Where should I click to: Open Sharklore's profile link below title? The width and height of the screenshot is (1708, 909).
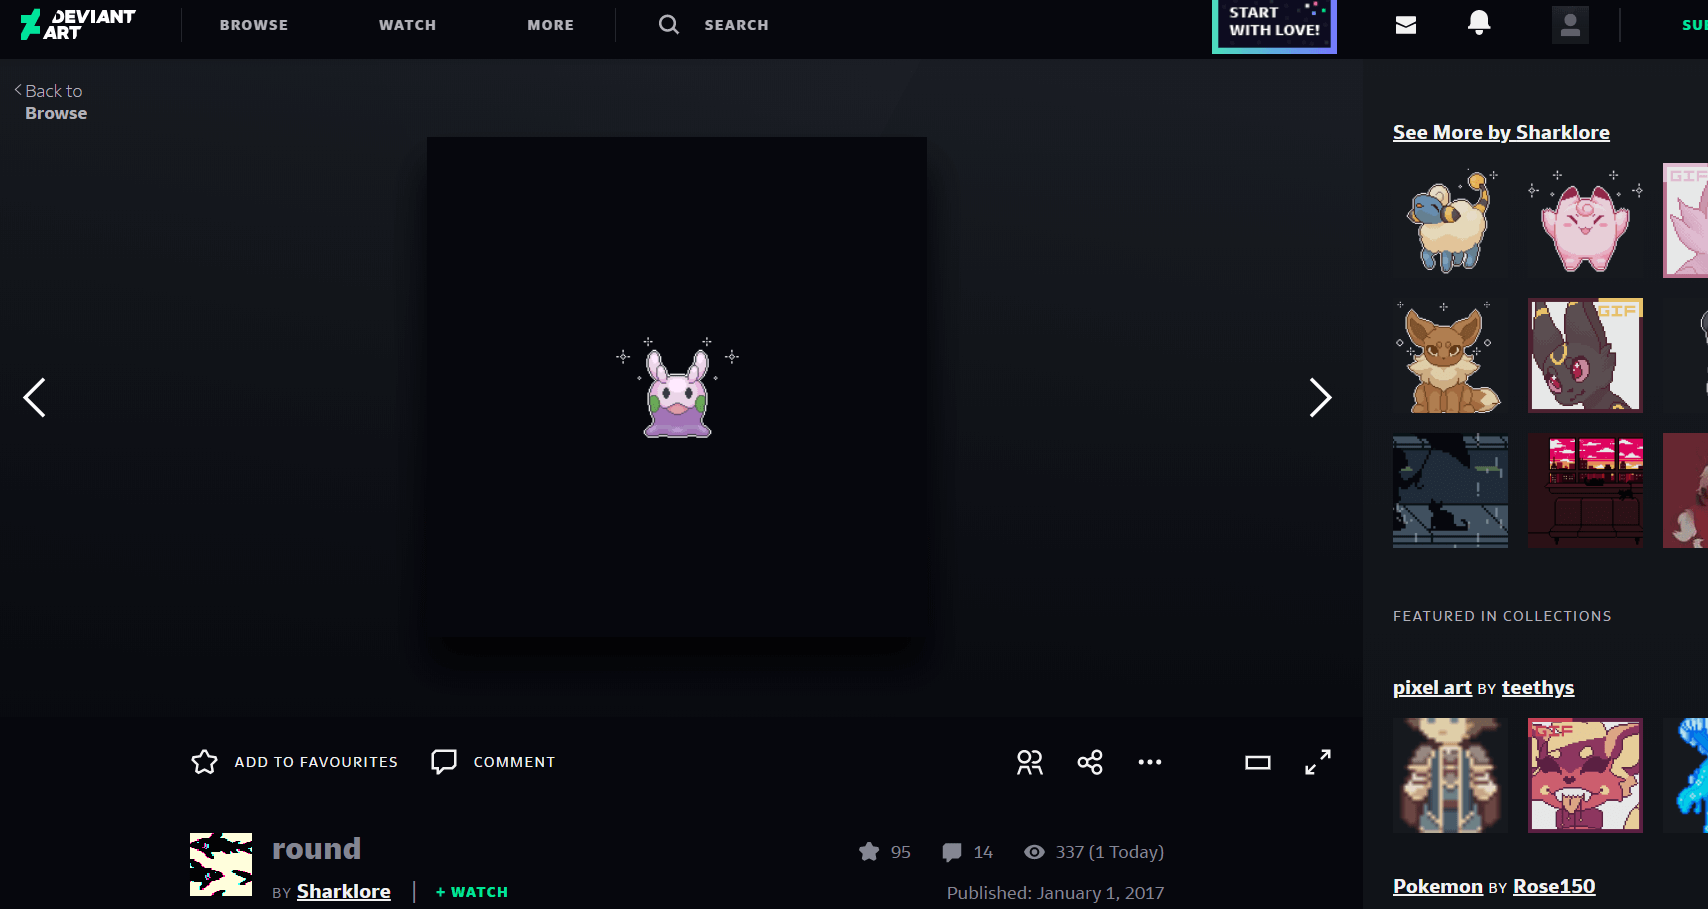click(344, 891)
